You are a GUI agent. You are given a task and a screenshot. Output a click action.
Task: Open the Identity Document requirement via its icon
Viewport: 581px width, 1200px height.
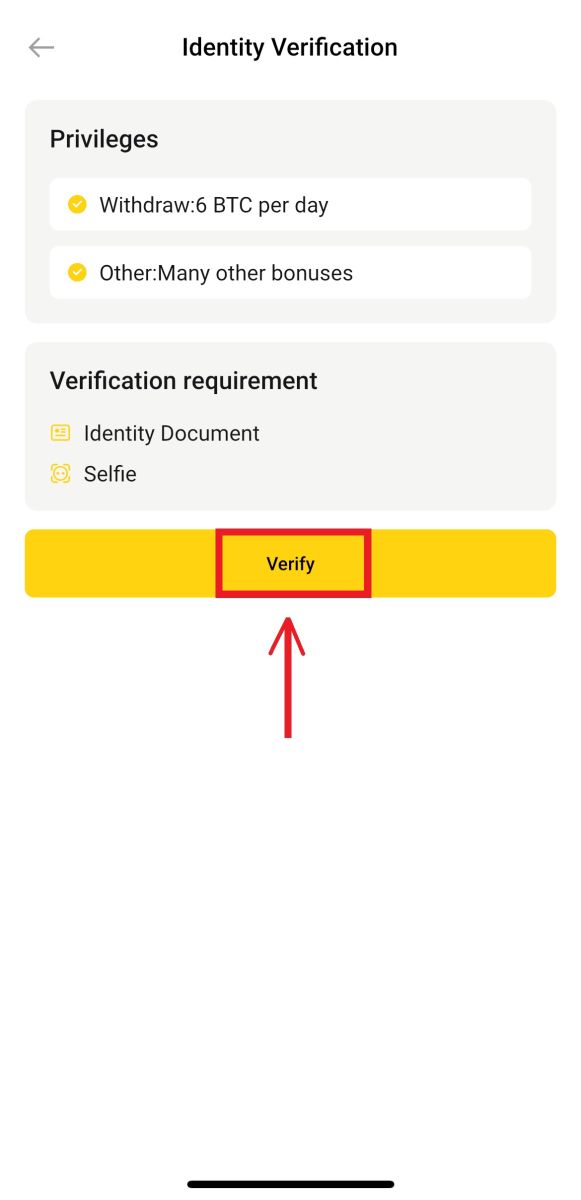[x=60, y=432]
